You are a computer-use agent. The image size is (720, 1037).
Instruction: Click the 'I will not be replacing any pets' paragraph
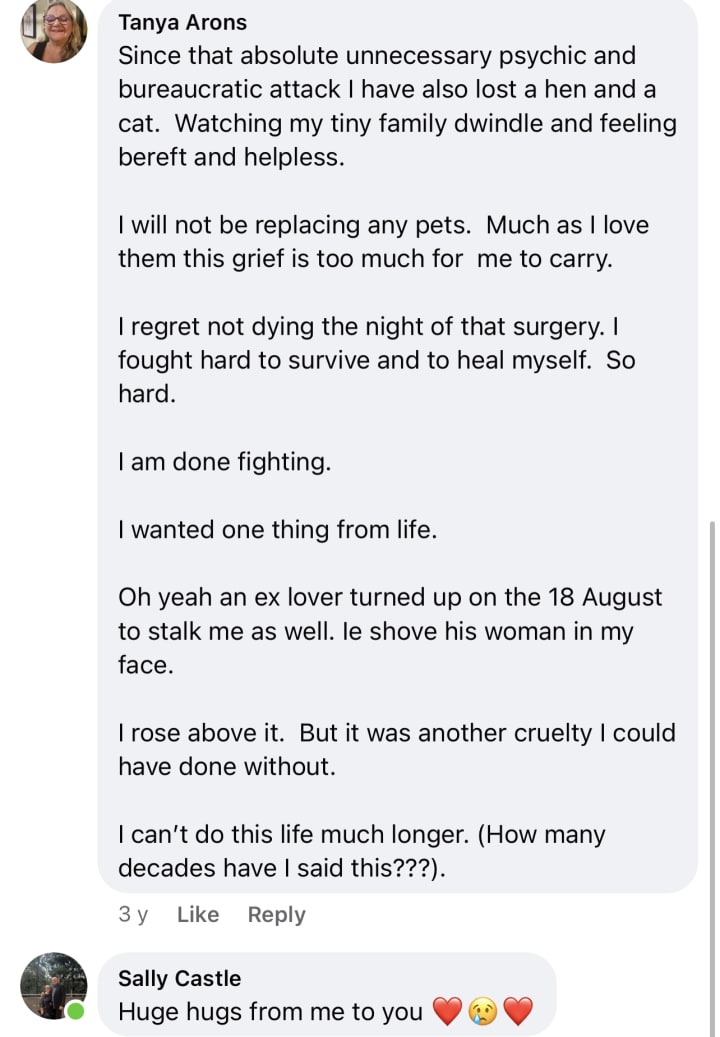[383, 242]
